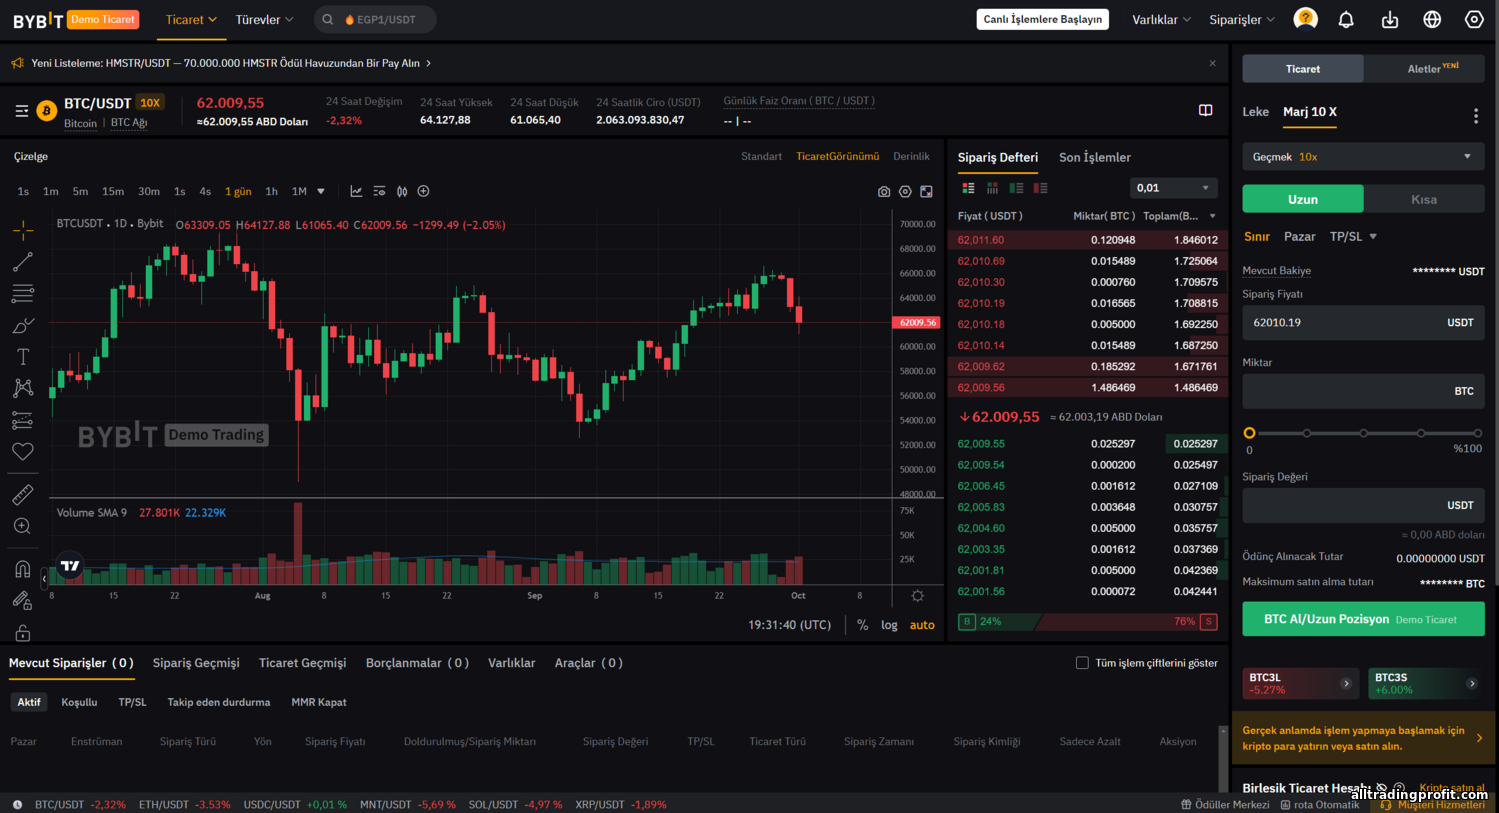Switch to the Leke (spot) tab
Image resolution: width=1499 pixels, height=813 pixels.
1255,112
